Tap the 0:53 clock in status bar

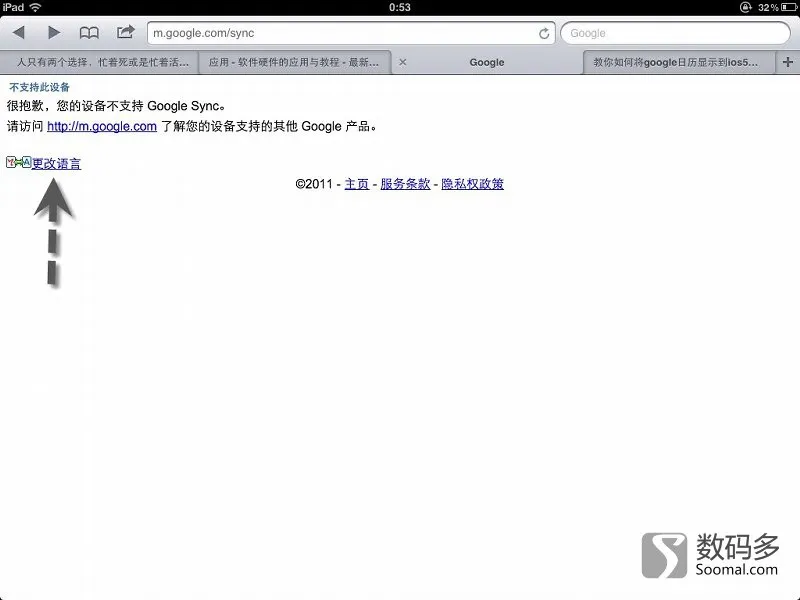point(399,7)
